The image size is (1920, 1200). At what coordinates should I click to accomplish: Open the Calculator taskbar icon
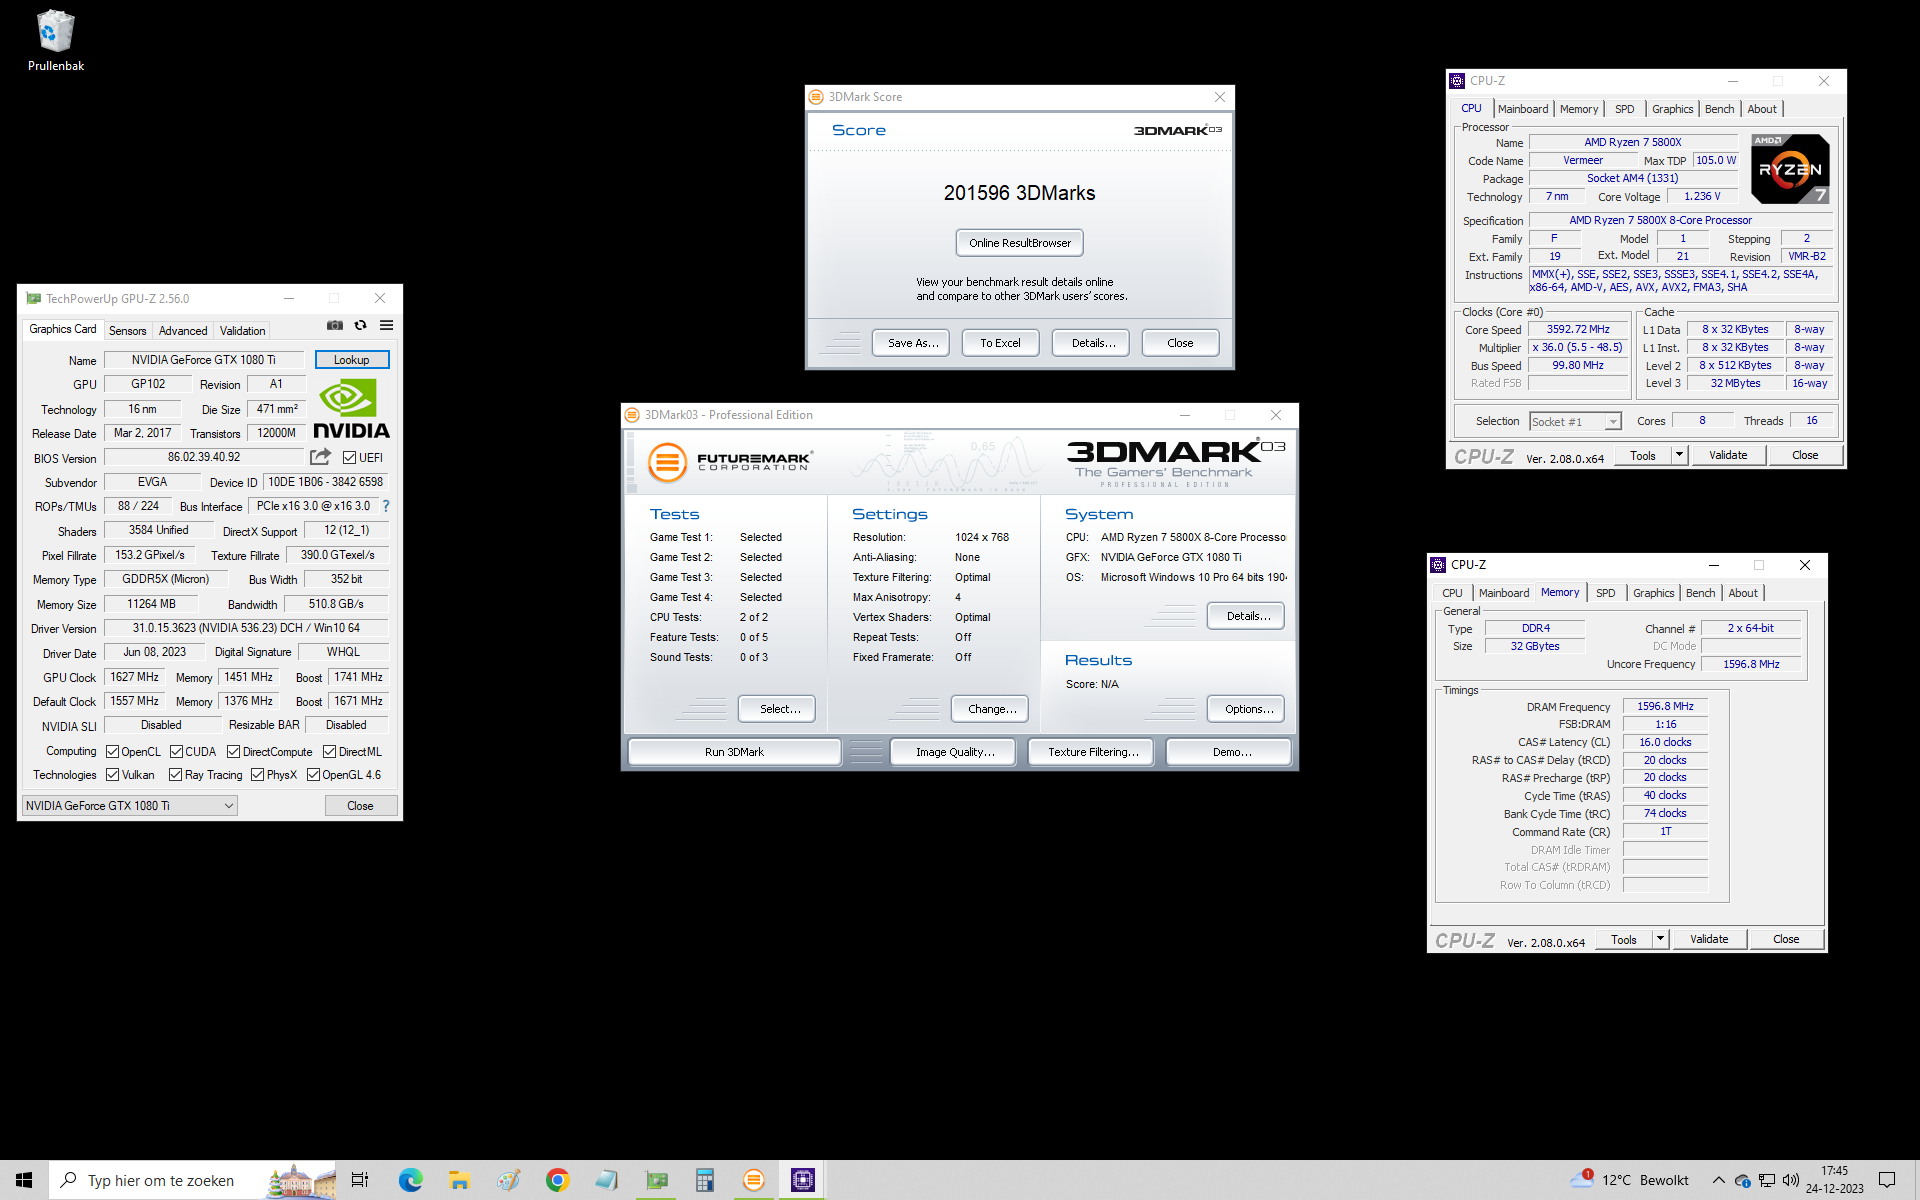(705, 1180)
